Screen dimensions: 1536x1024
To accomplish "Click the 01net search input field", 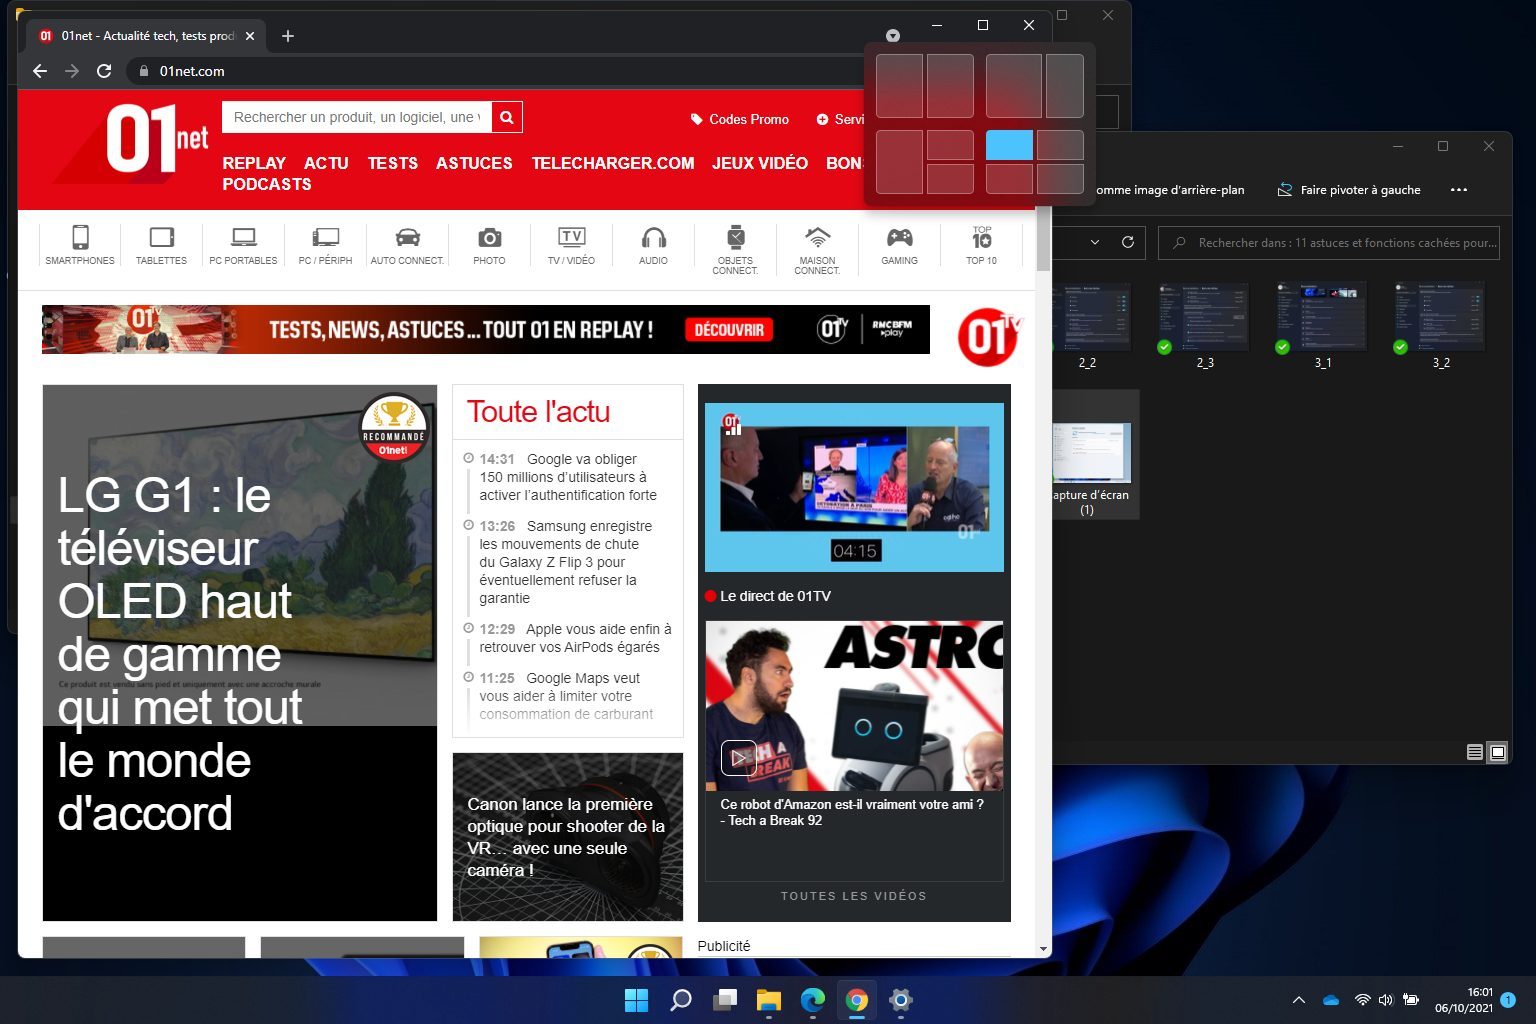I will coord(357,117).
